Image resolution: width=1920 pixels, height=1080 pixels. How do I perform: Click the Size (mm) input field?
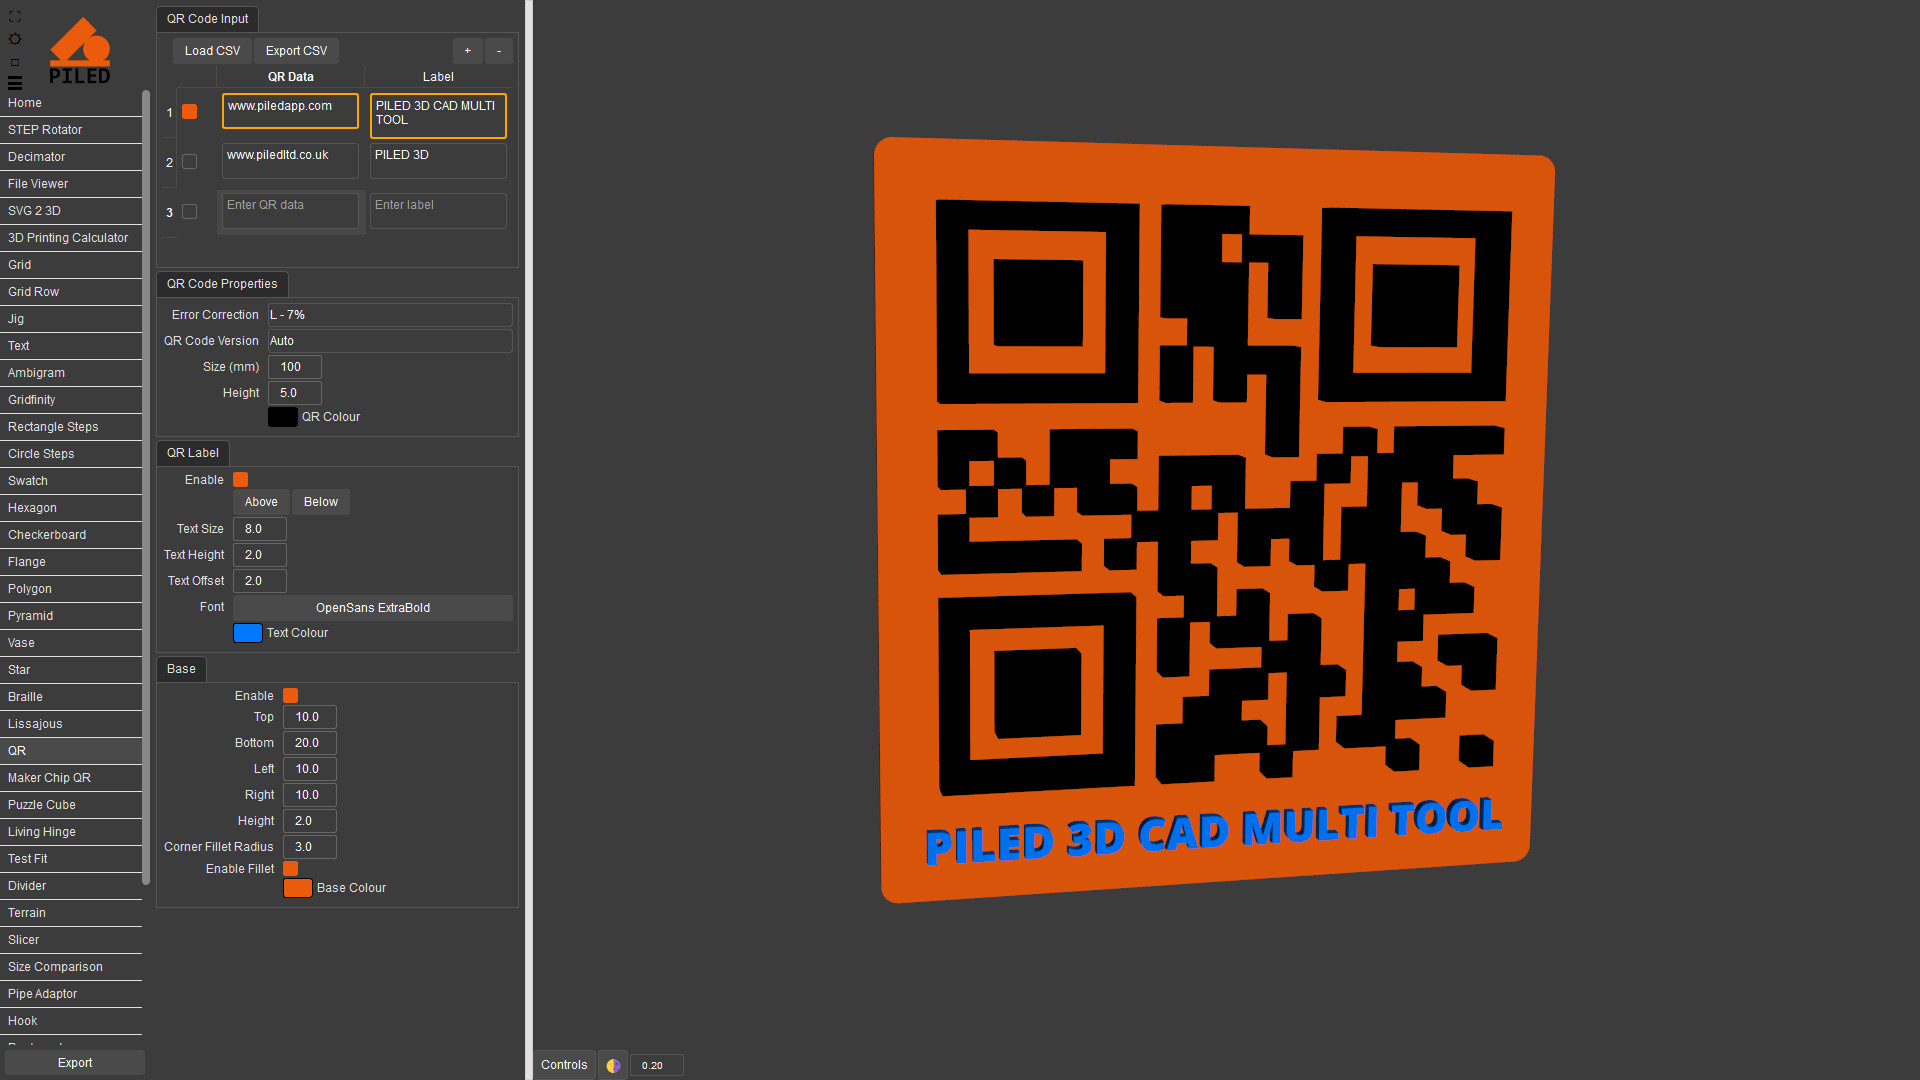294,367
